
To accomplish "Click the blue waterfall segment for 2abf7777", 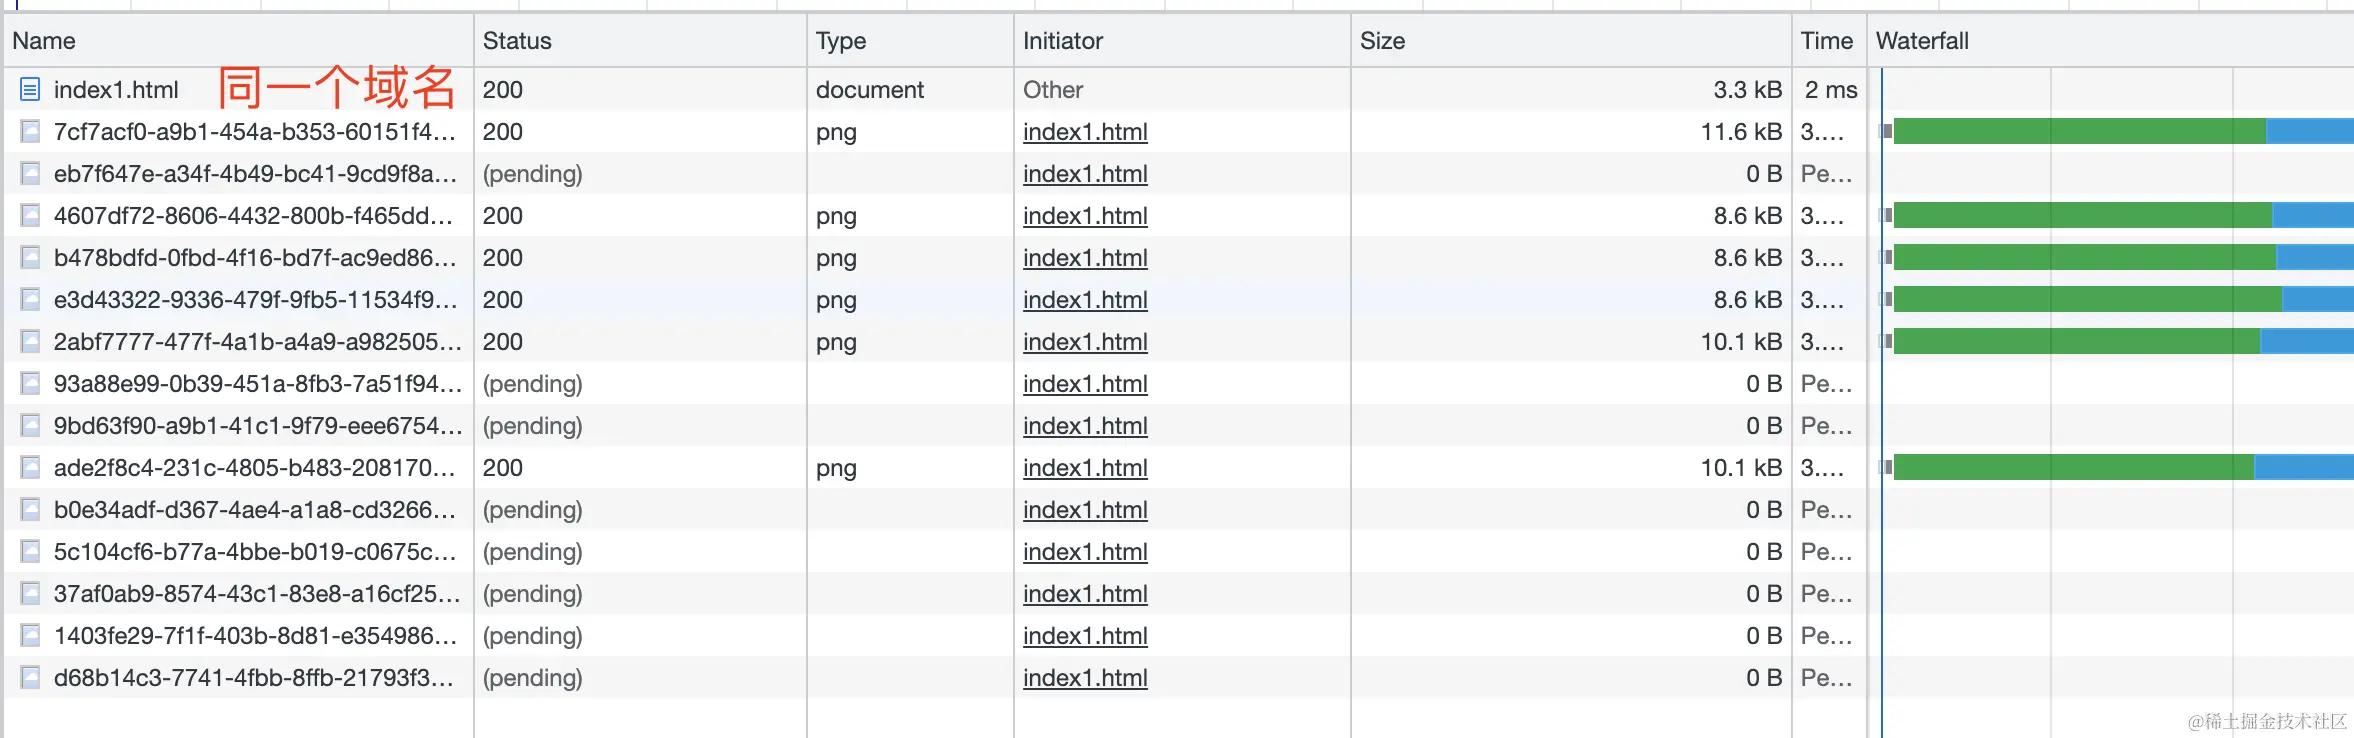I will click(2305, 341).
